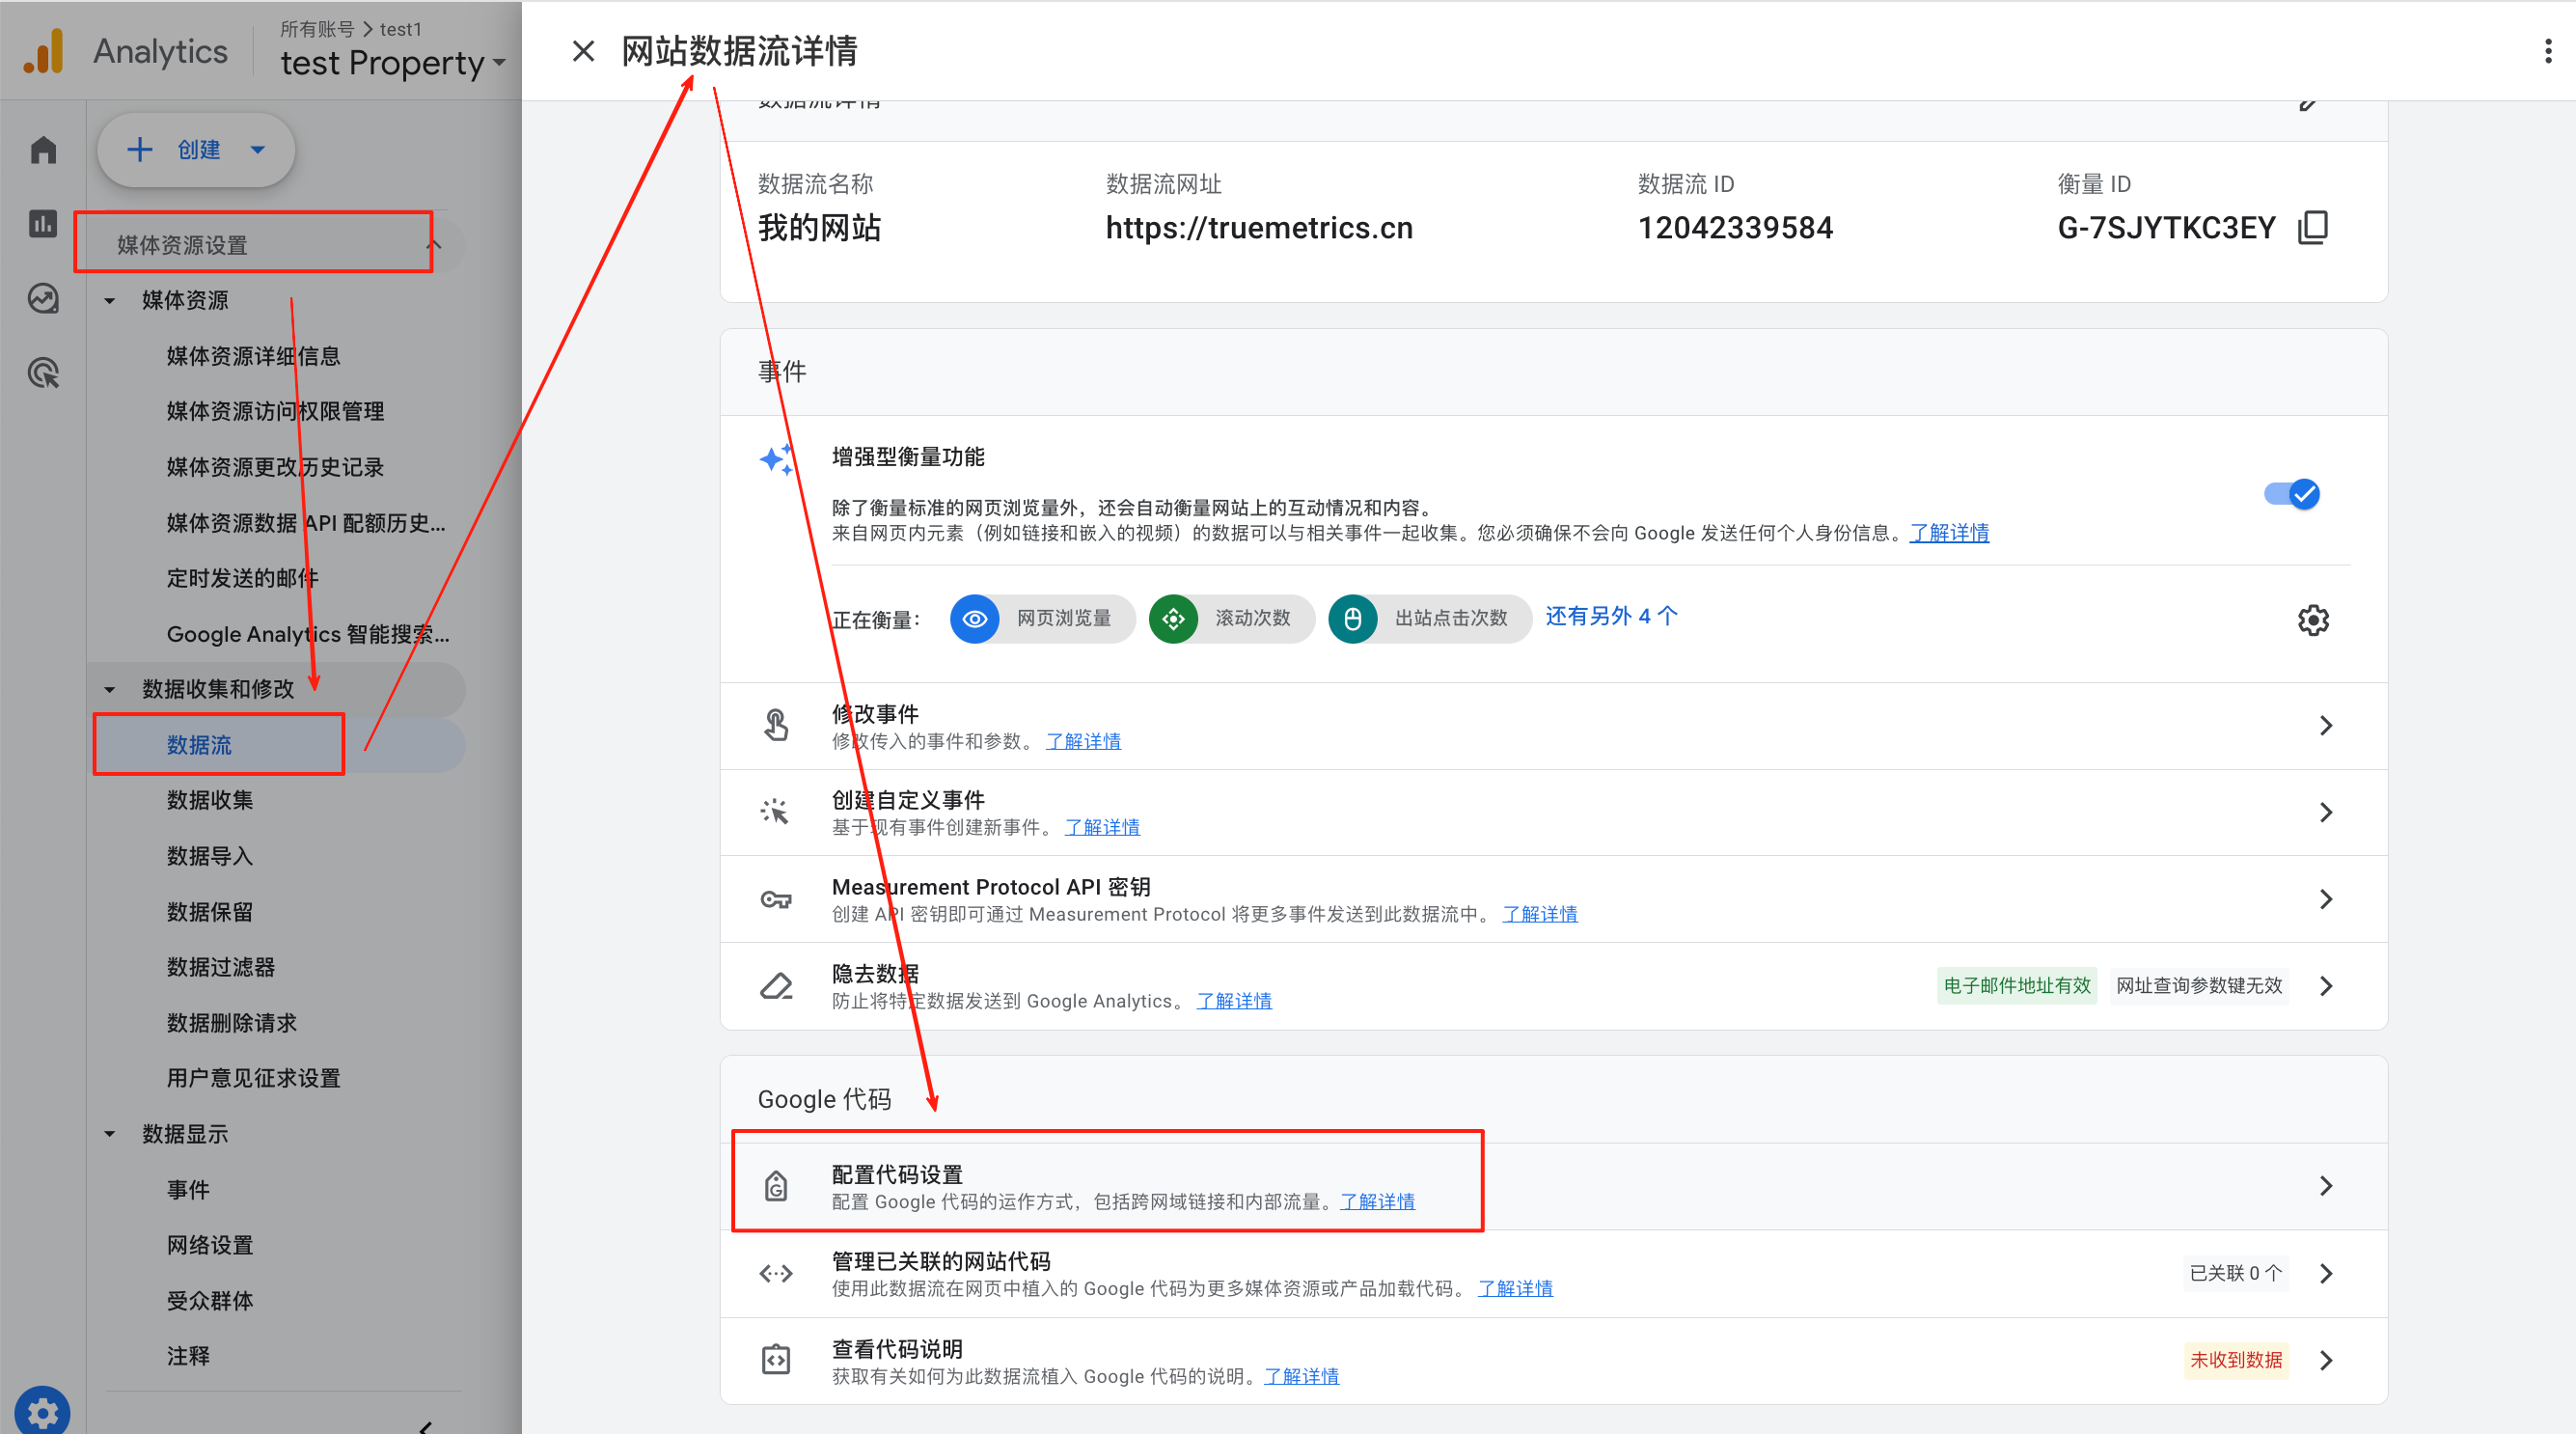The image size is (2576, 1434).
Task: Select 数据流 in the sidebar tree
Action: pyautogui.click(x=199, y=744)
